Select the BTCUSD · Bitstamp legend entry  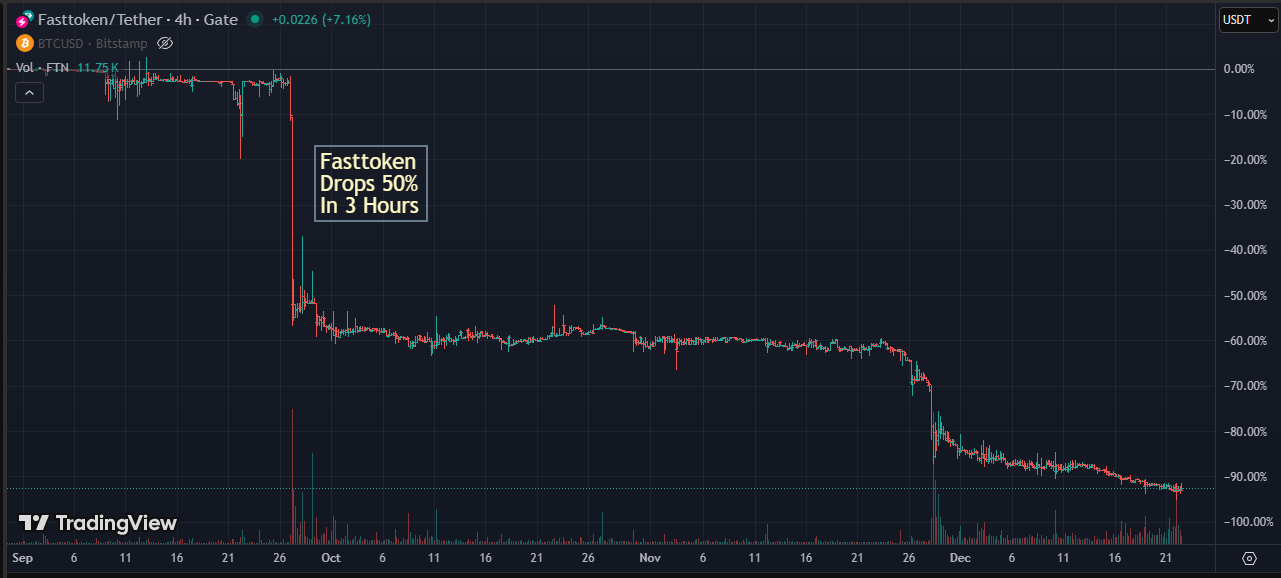(91, 43)
